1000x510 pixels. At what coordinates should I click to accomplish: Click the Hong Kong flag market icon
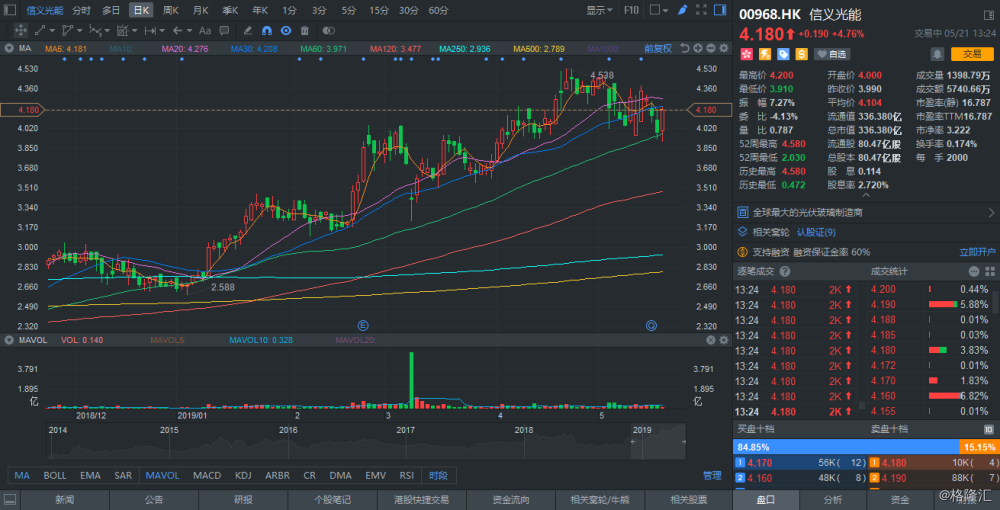[x=746, y=54]
